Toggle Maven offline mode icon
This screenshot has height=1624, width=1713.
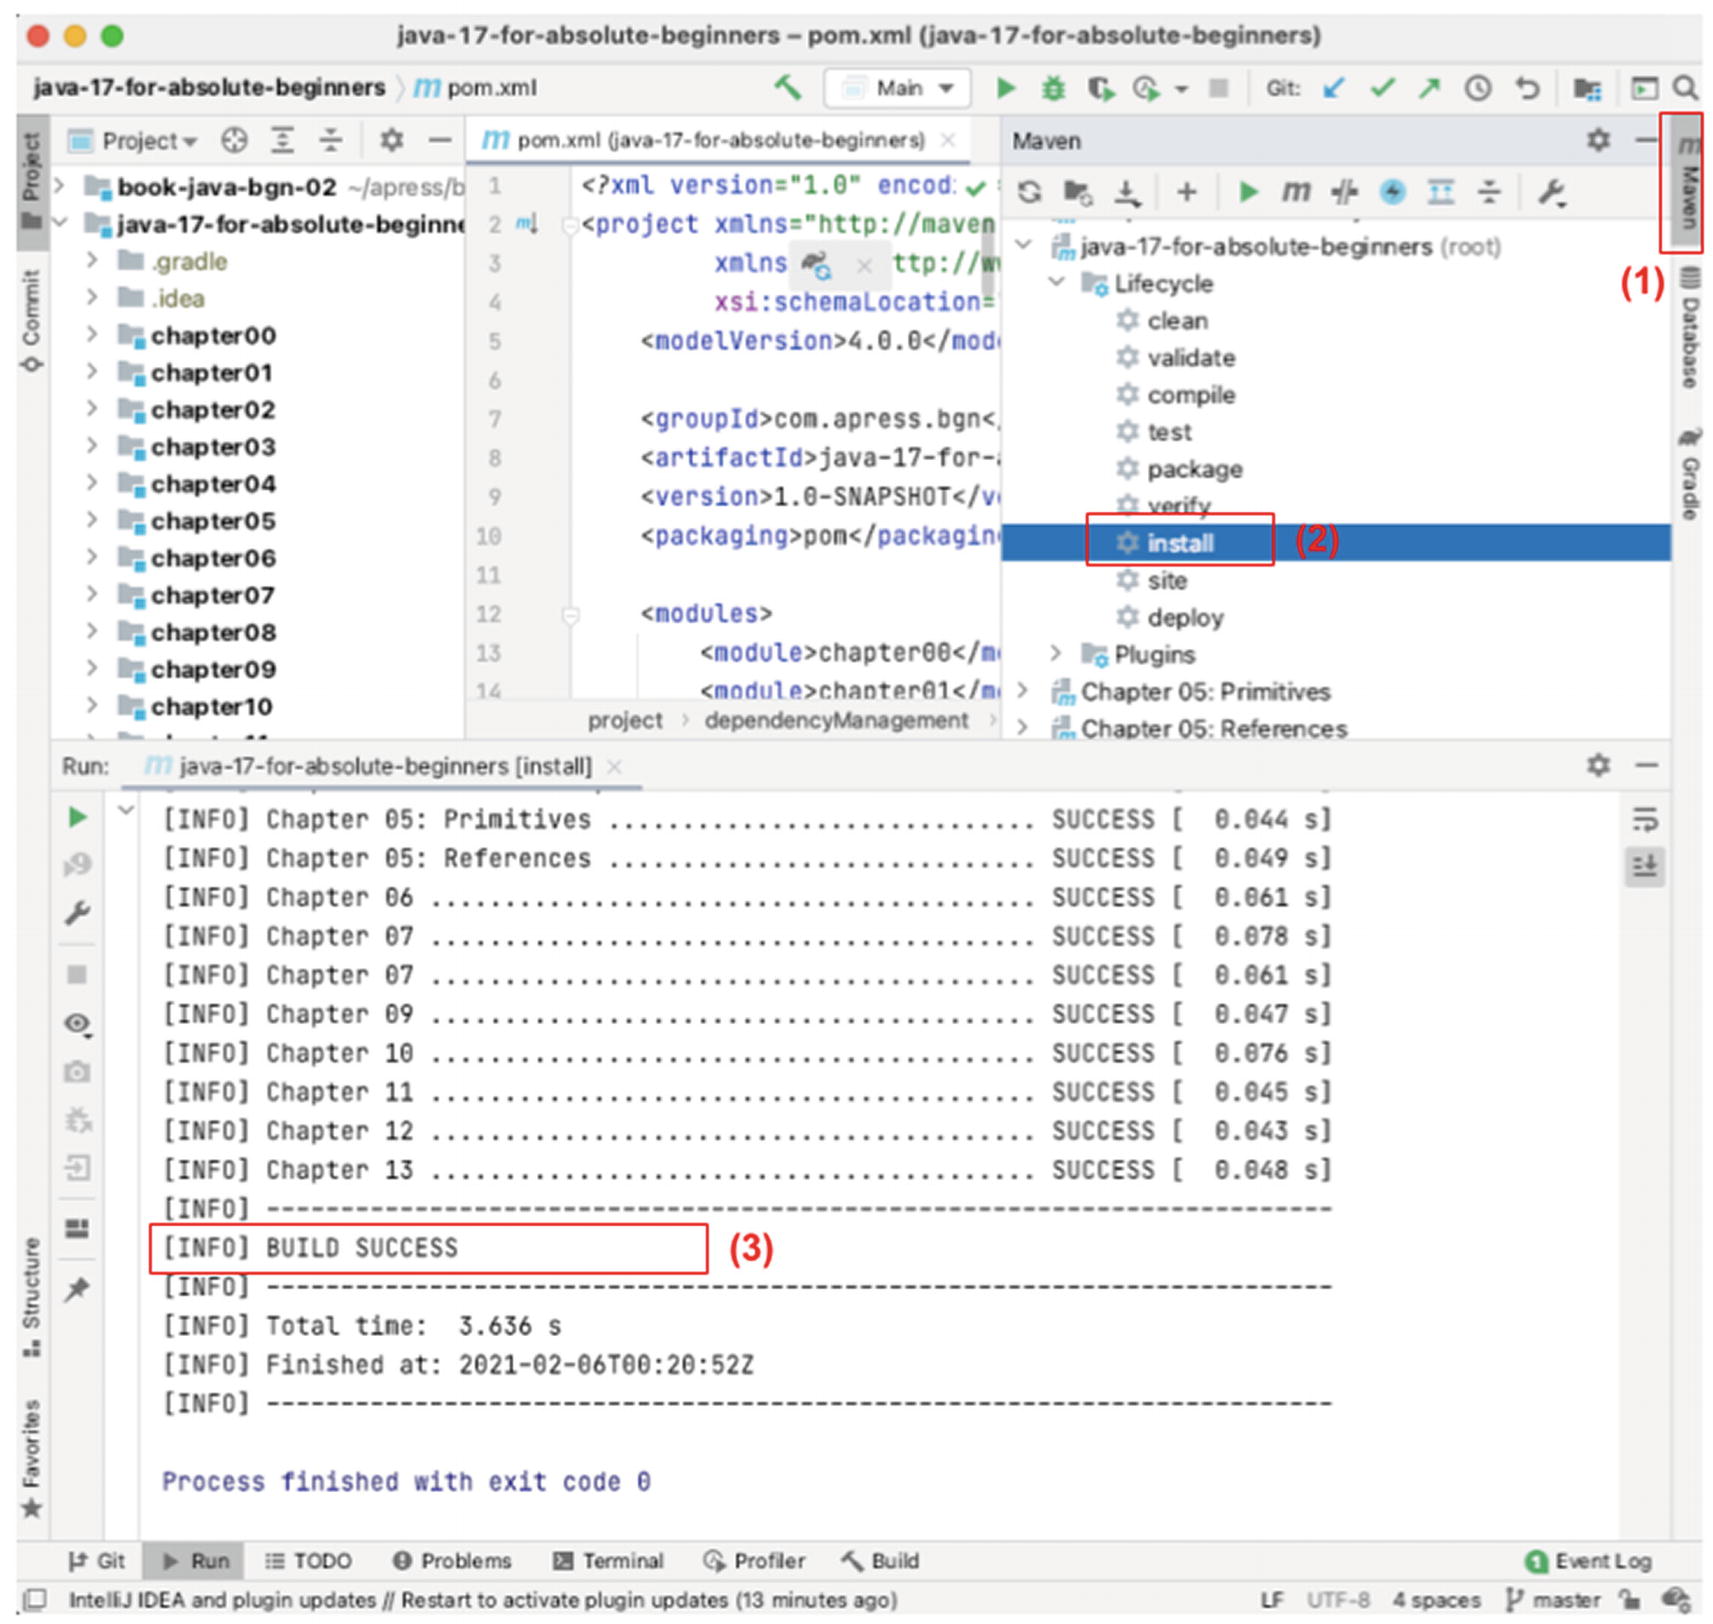point(1344,191)
